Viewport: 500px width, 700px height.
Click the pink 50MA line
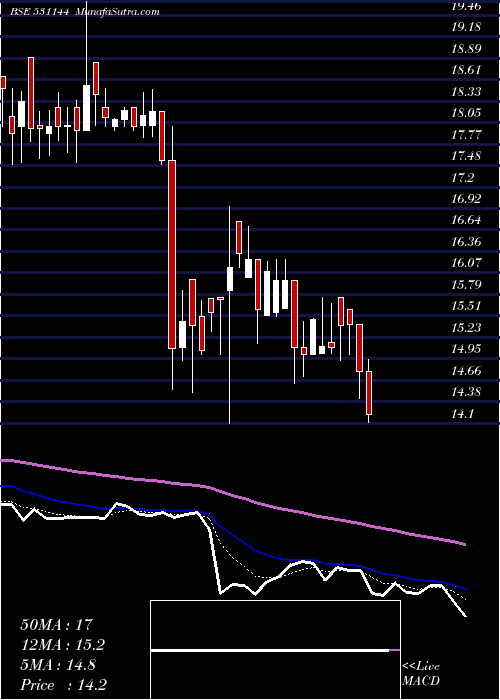coord(232,498)
